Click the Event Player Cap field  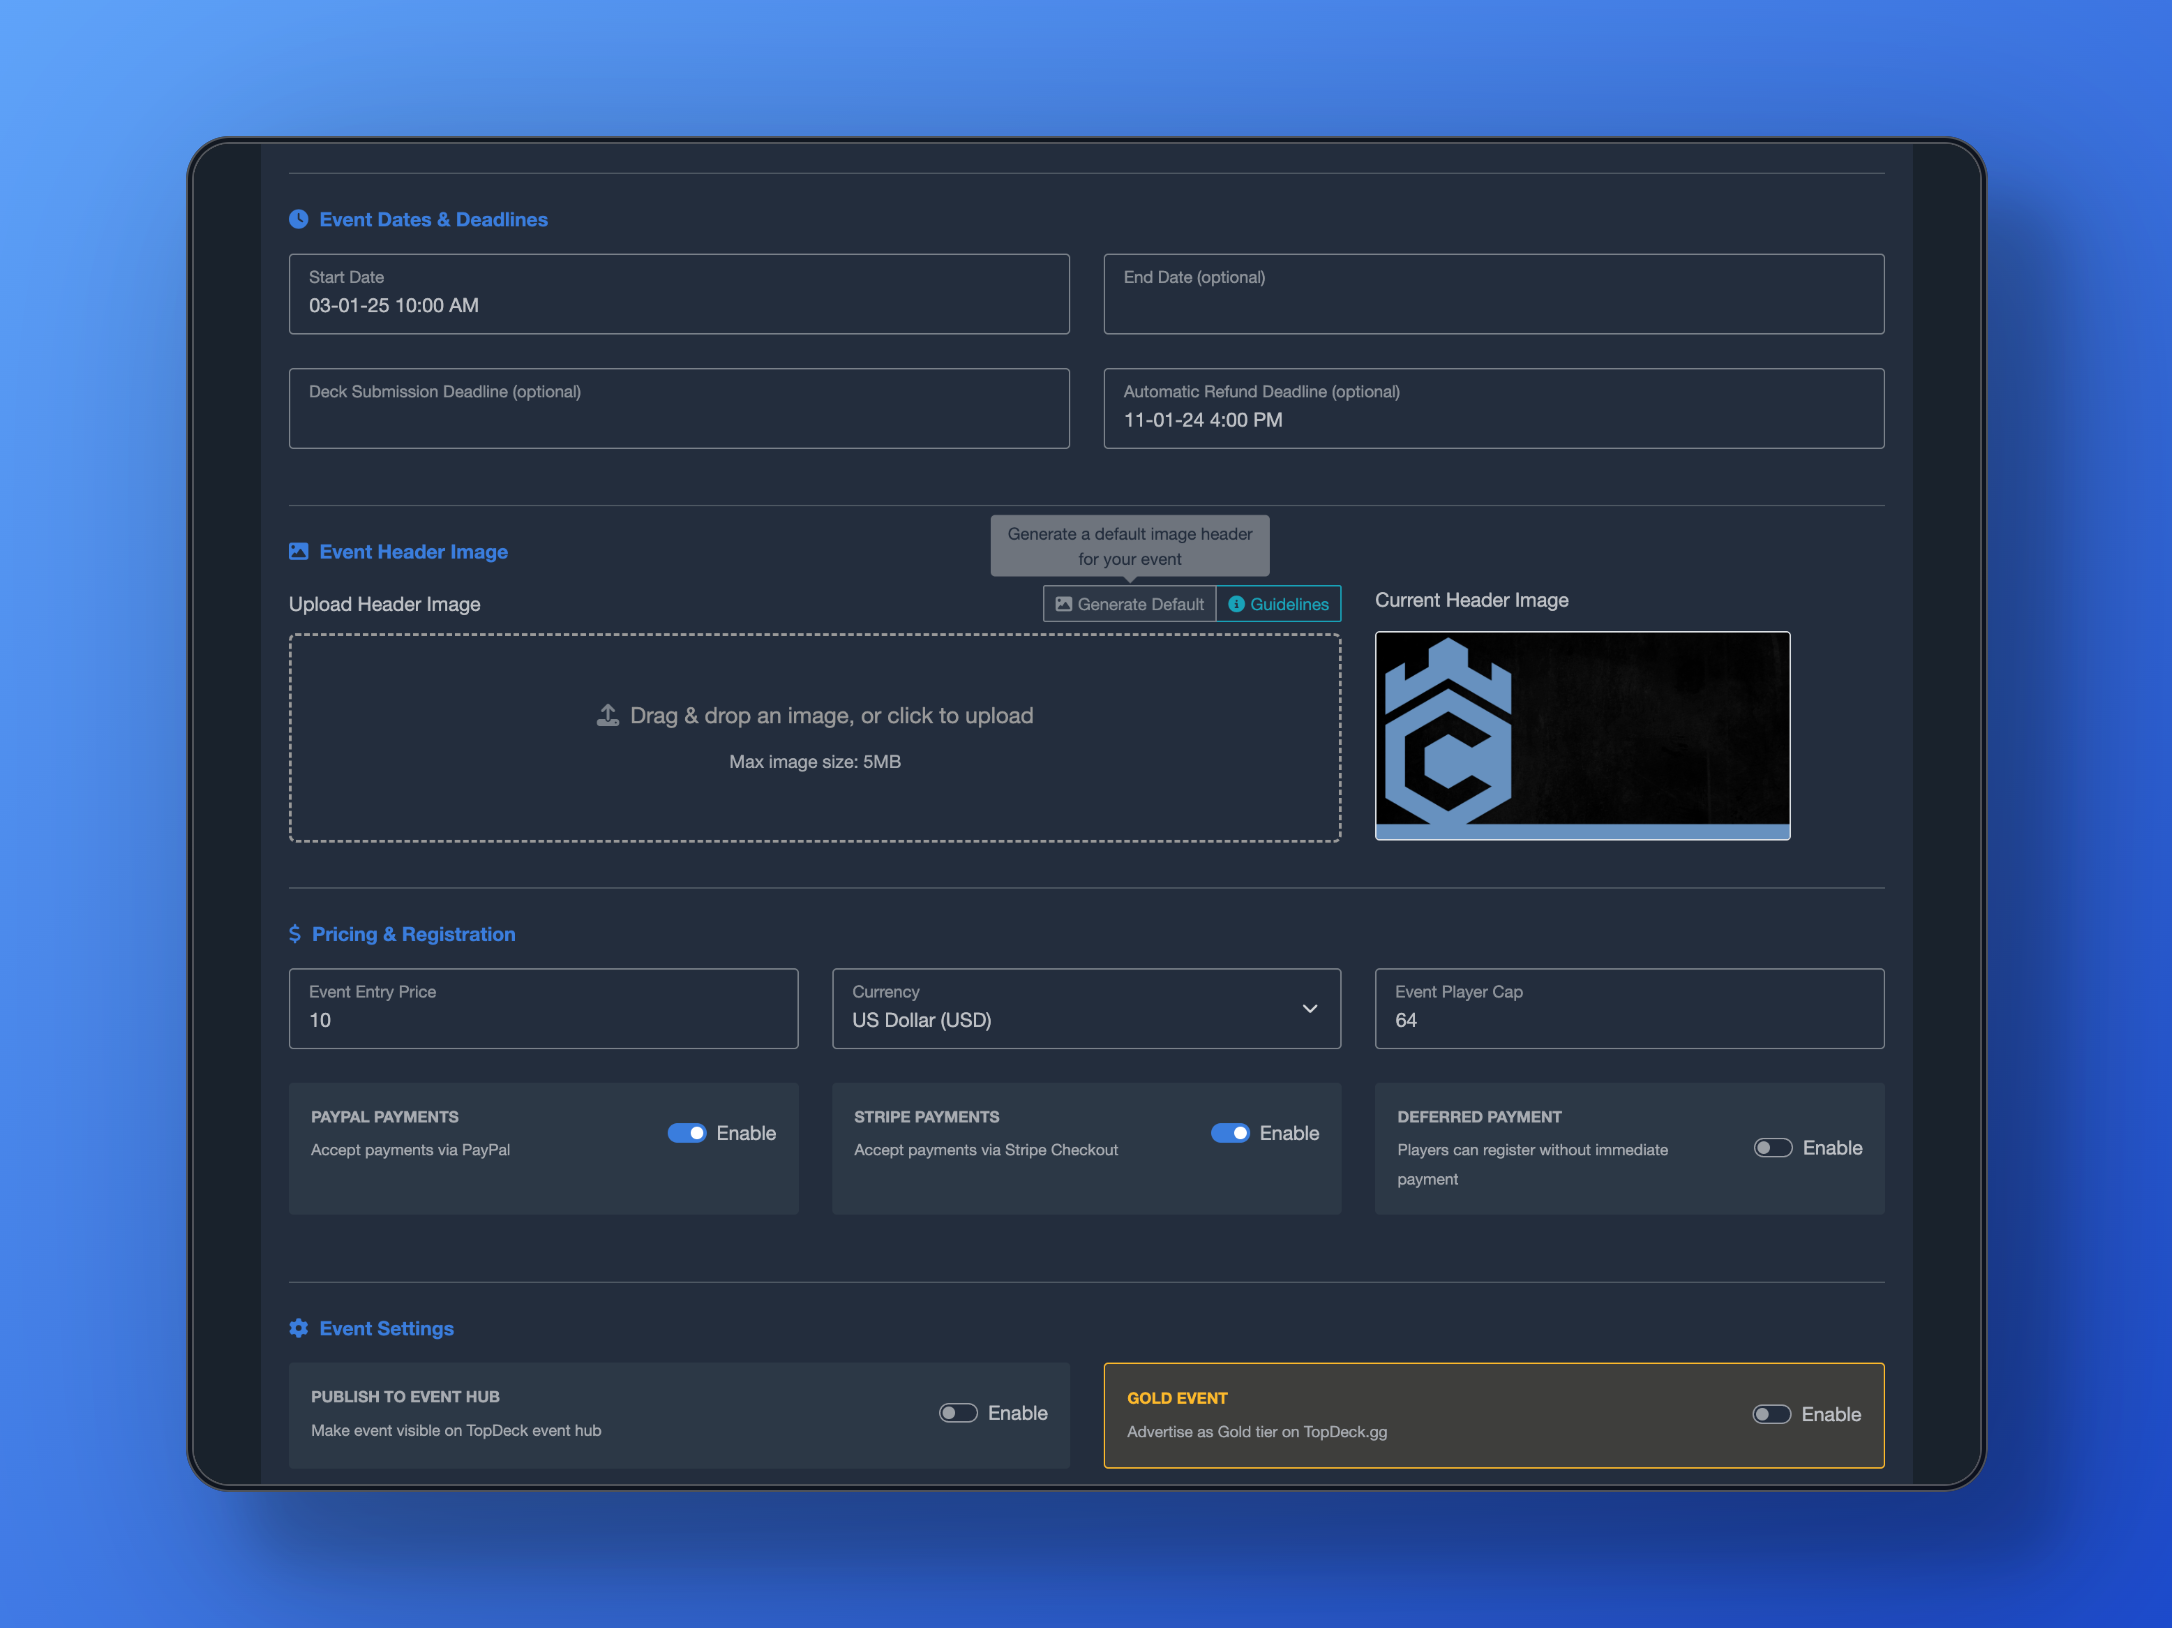[x=1628, y=1008]
